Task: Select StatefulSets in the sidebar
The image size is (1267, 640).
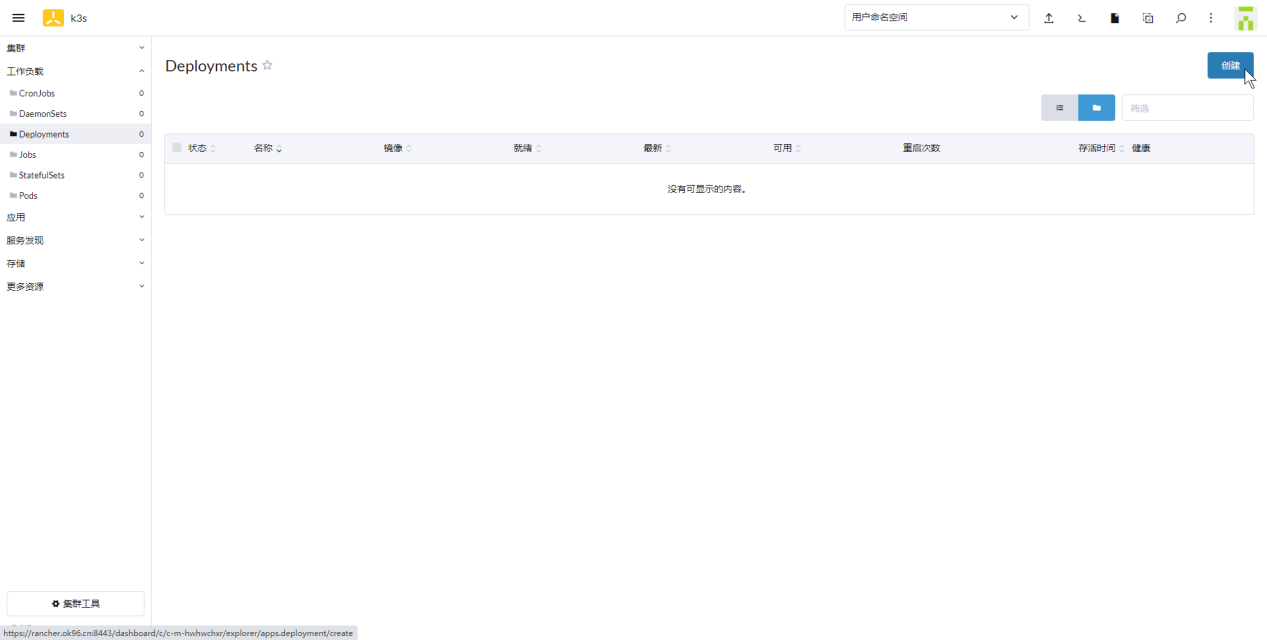Action: (41, 175)
